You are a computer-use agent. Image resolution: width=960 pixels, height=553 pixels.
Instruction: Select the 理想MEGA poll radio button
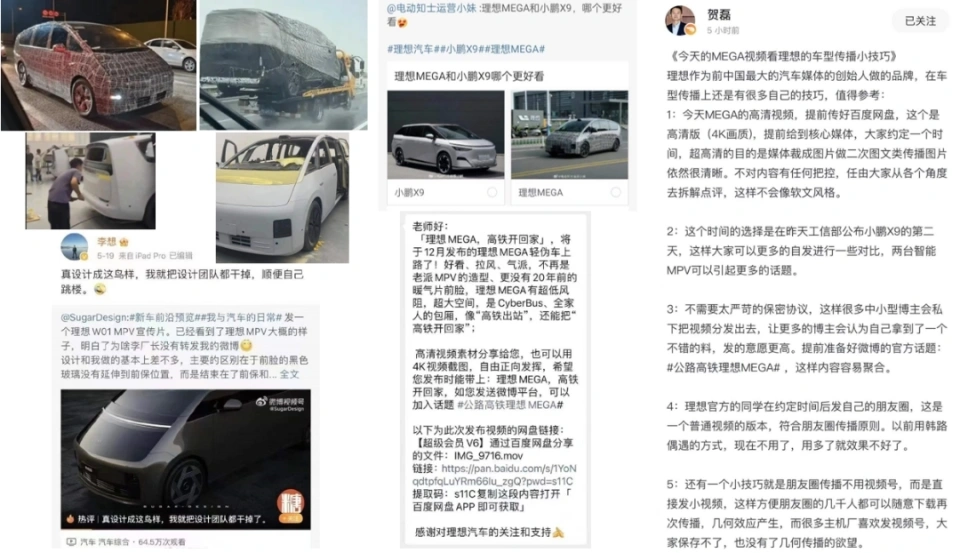click(615, 192)
